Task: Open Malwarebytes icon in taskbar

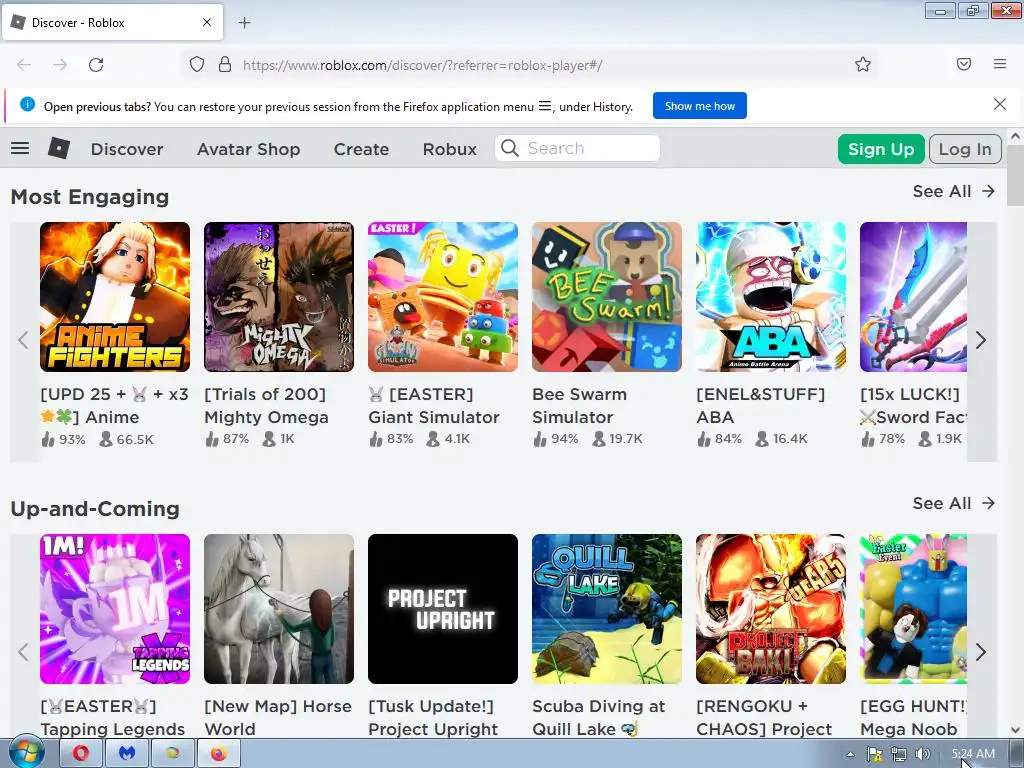Action: (127, 754)
